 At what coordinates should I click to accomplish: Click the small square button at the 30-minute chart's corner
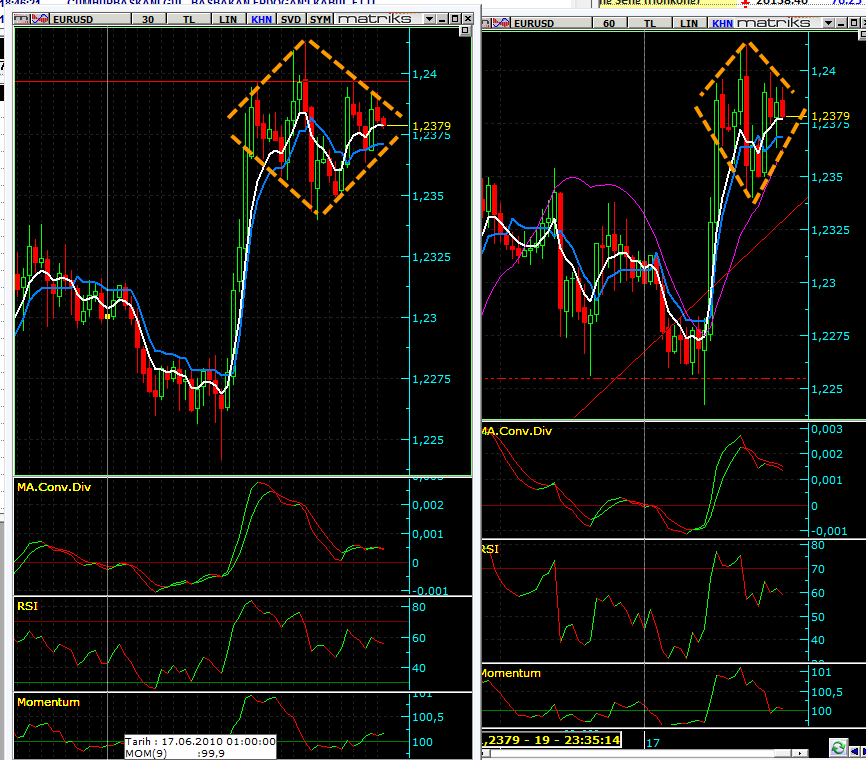pos(466,31)
